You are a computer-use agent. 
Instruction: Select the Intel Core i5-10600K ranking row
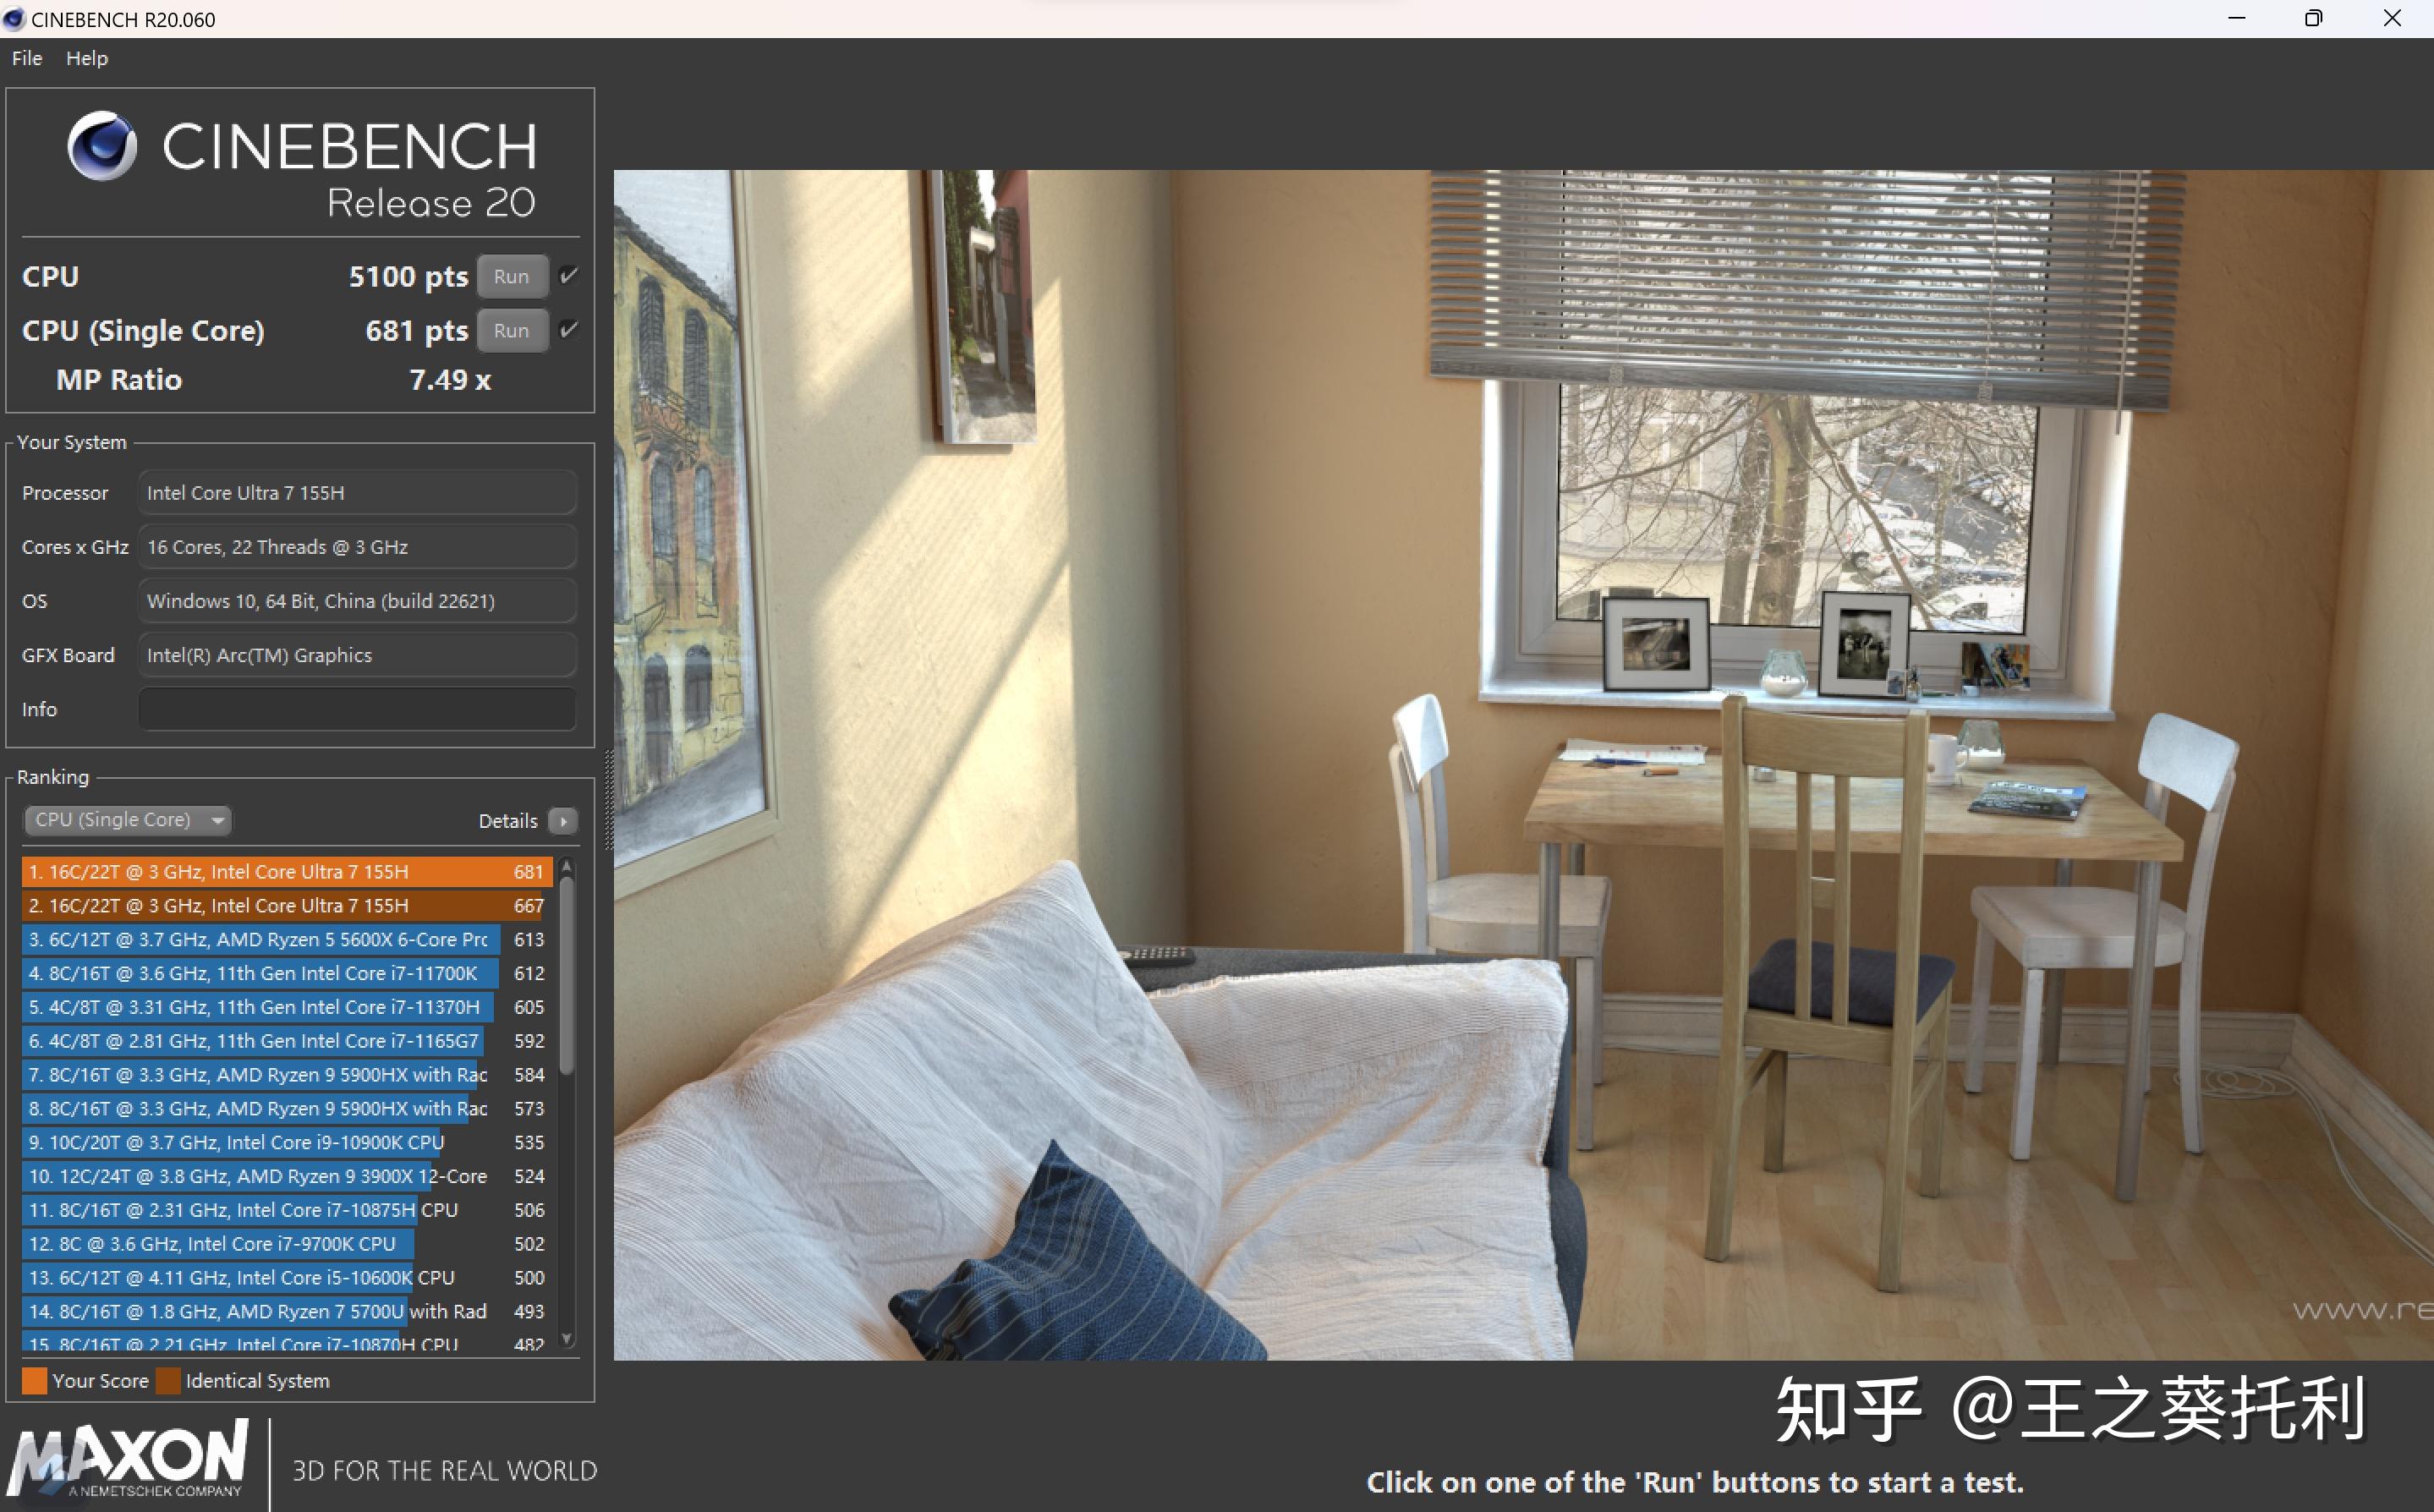tap(287, 1278)
